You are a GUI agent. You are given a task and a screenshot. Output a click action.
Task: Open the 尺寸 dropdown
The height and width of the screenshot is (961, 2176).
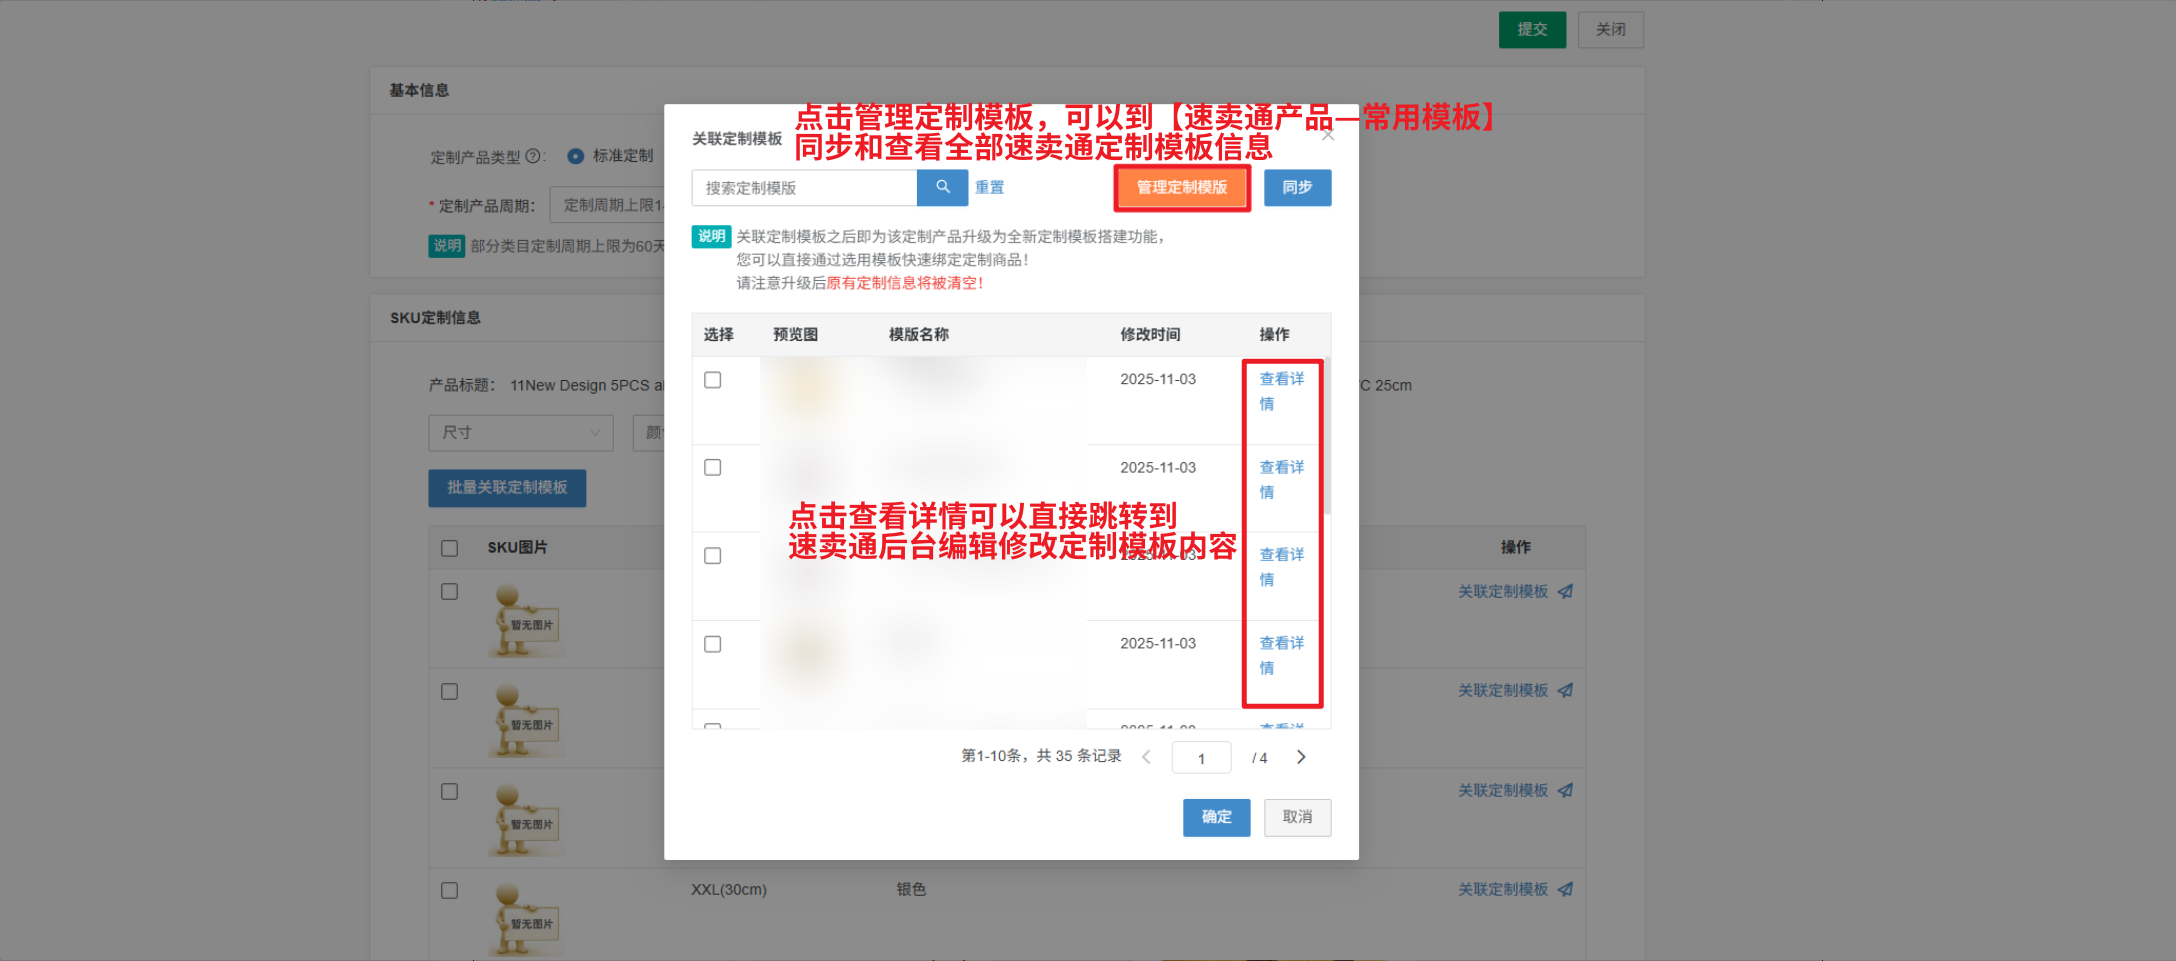(x=521, y=433)
